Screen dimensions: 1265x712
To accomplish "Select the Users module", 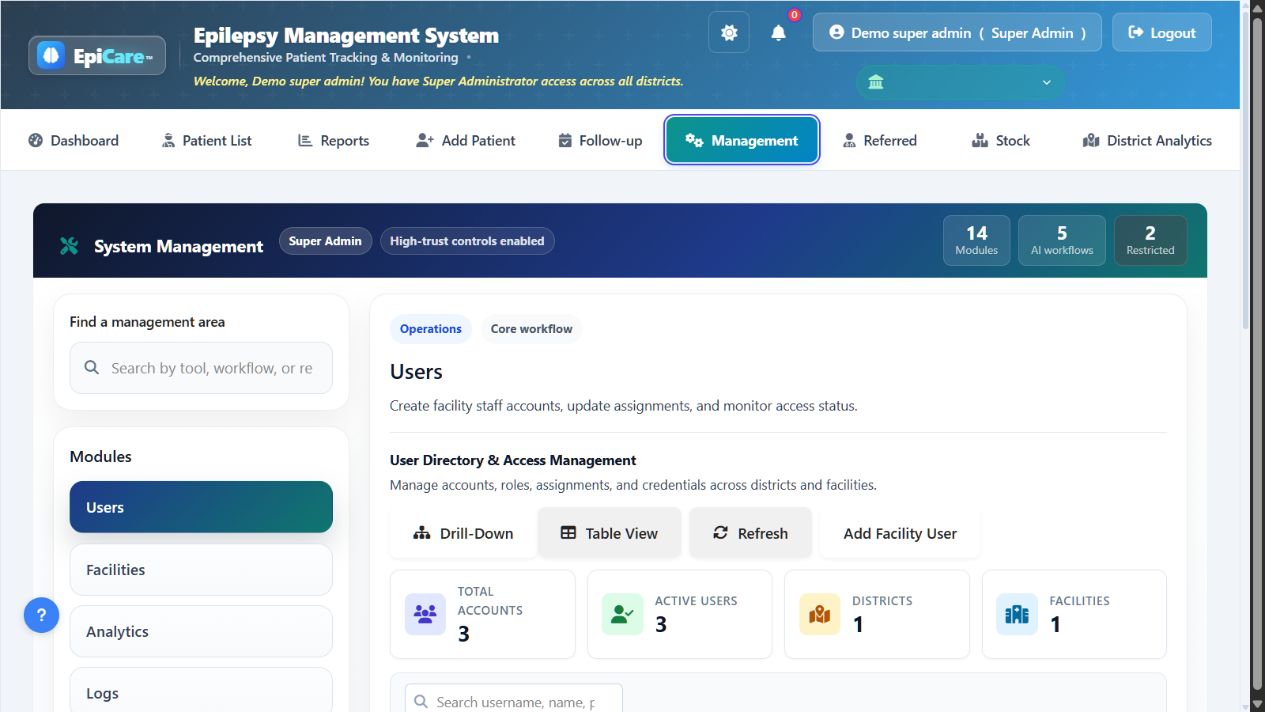I will coord(201,507).
